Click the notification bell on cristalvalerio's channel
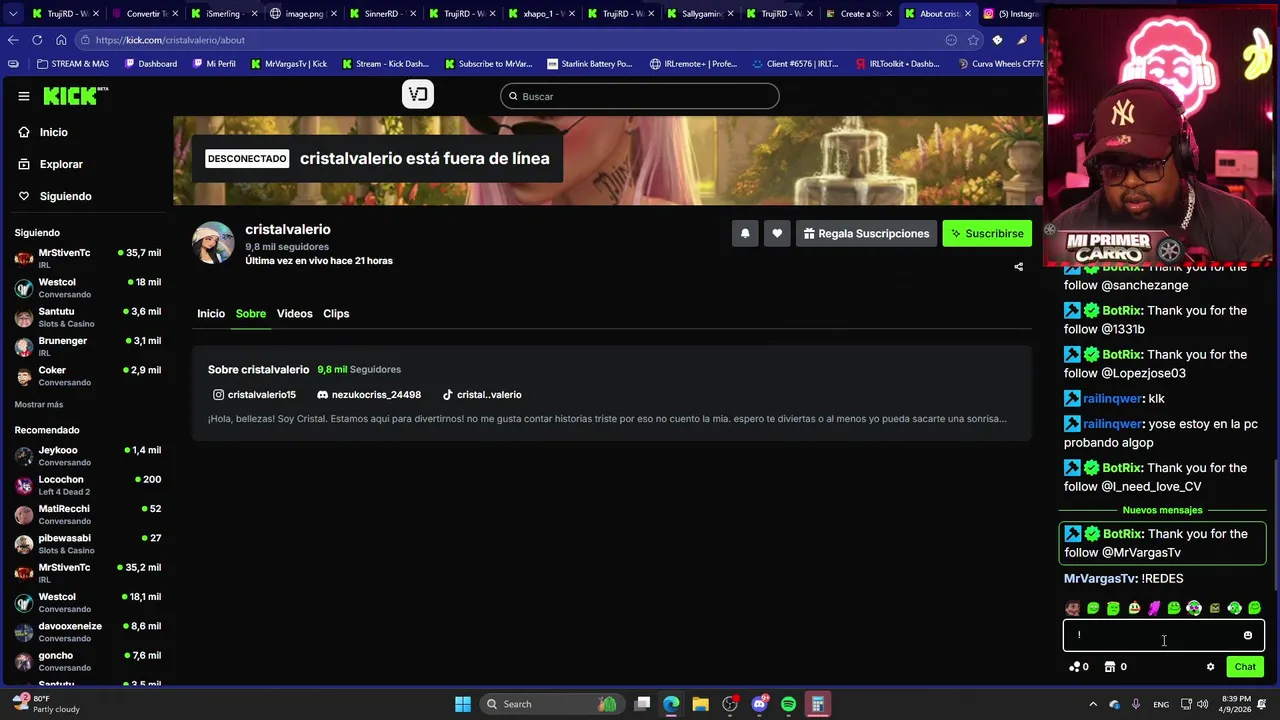 745,233
